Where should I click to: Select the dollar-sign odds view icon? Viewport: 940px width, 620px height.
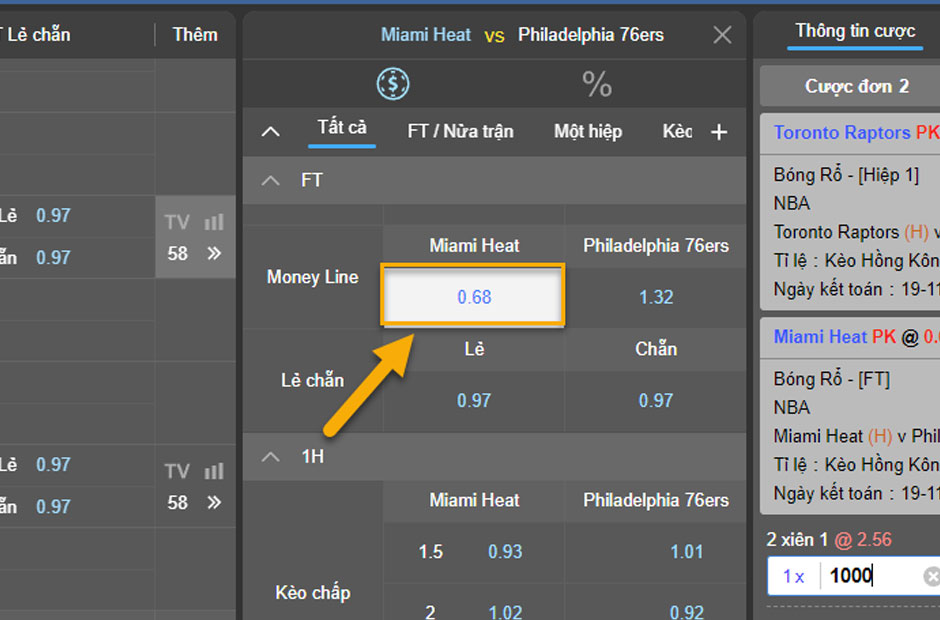pyautogui.click(x=393, y=83)
